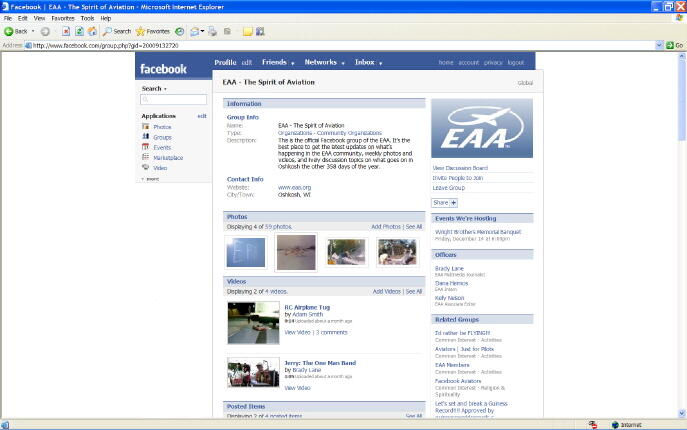Expand the Inbox dropdown arrow

coord(381,64)
